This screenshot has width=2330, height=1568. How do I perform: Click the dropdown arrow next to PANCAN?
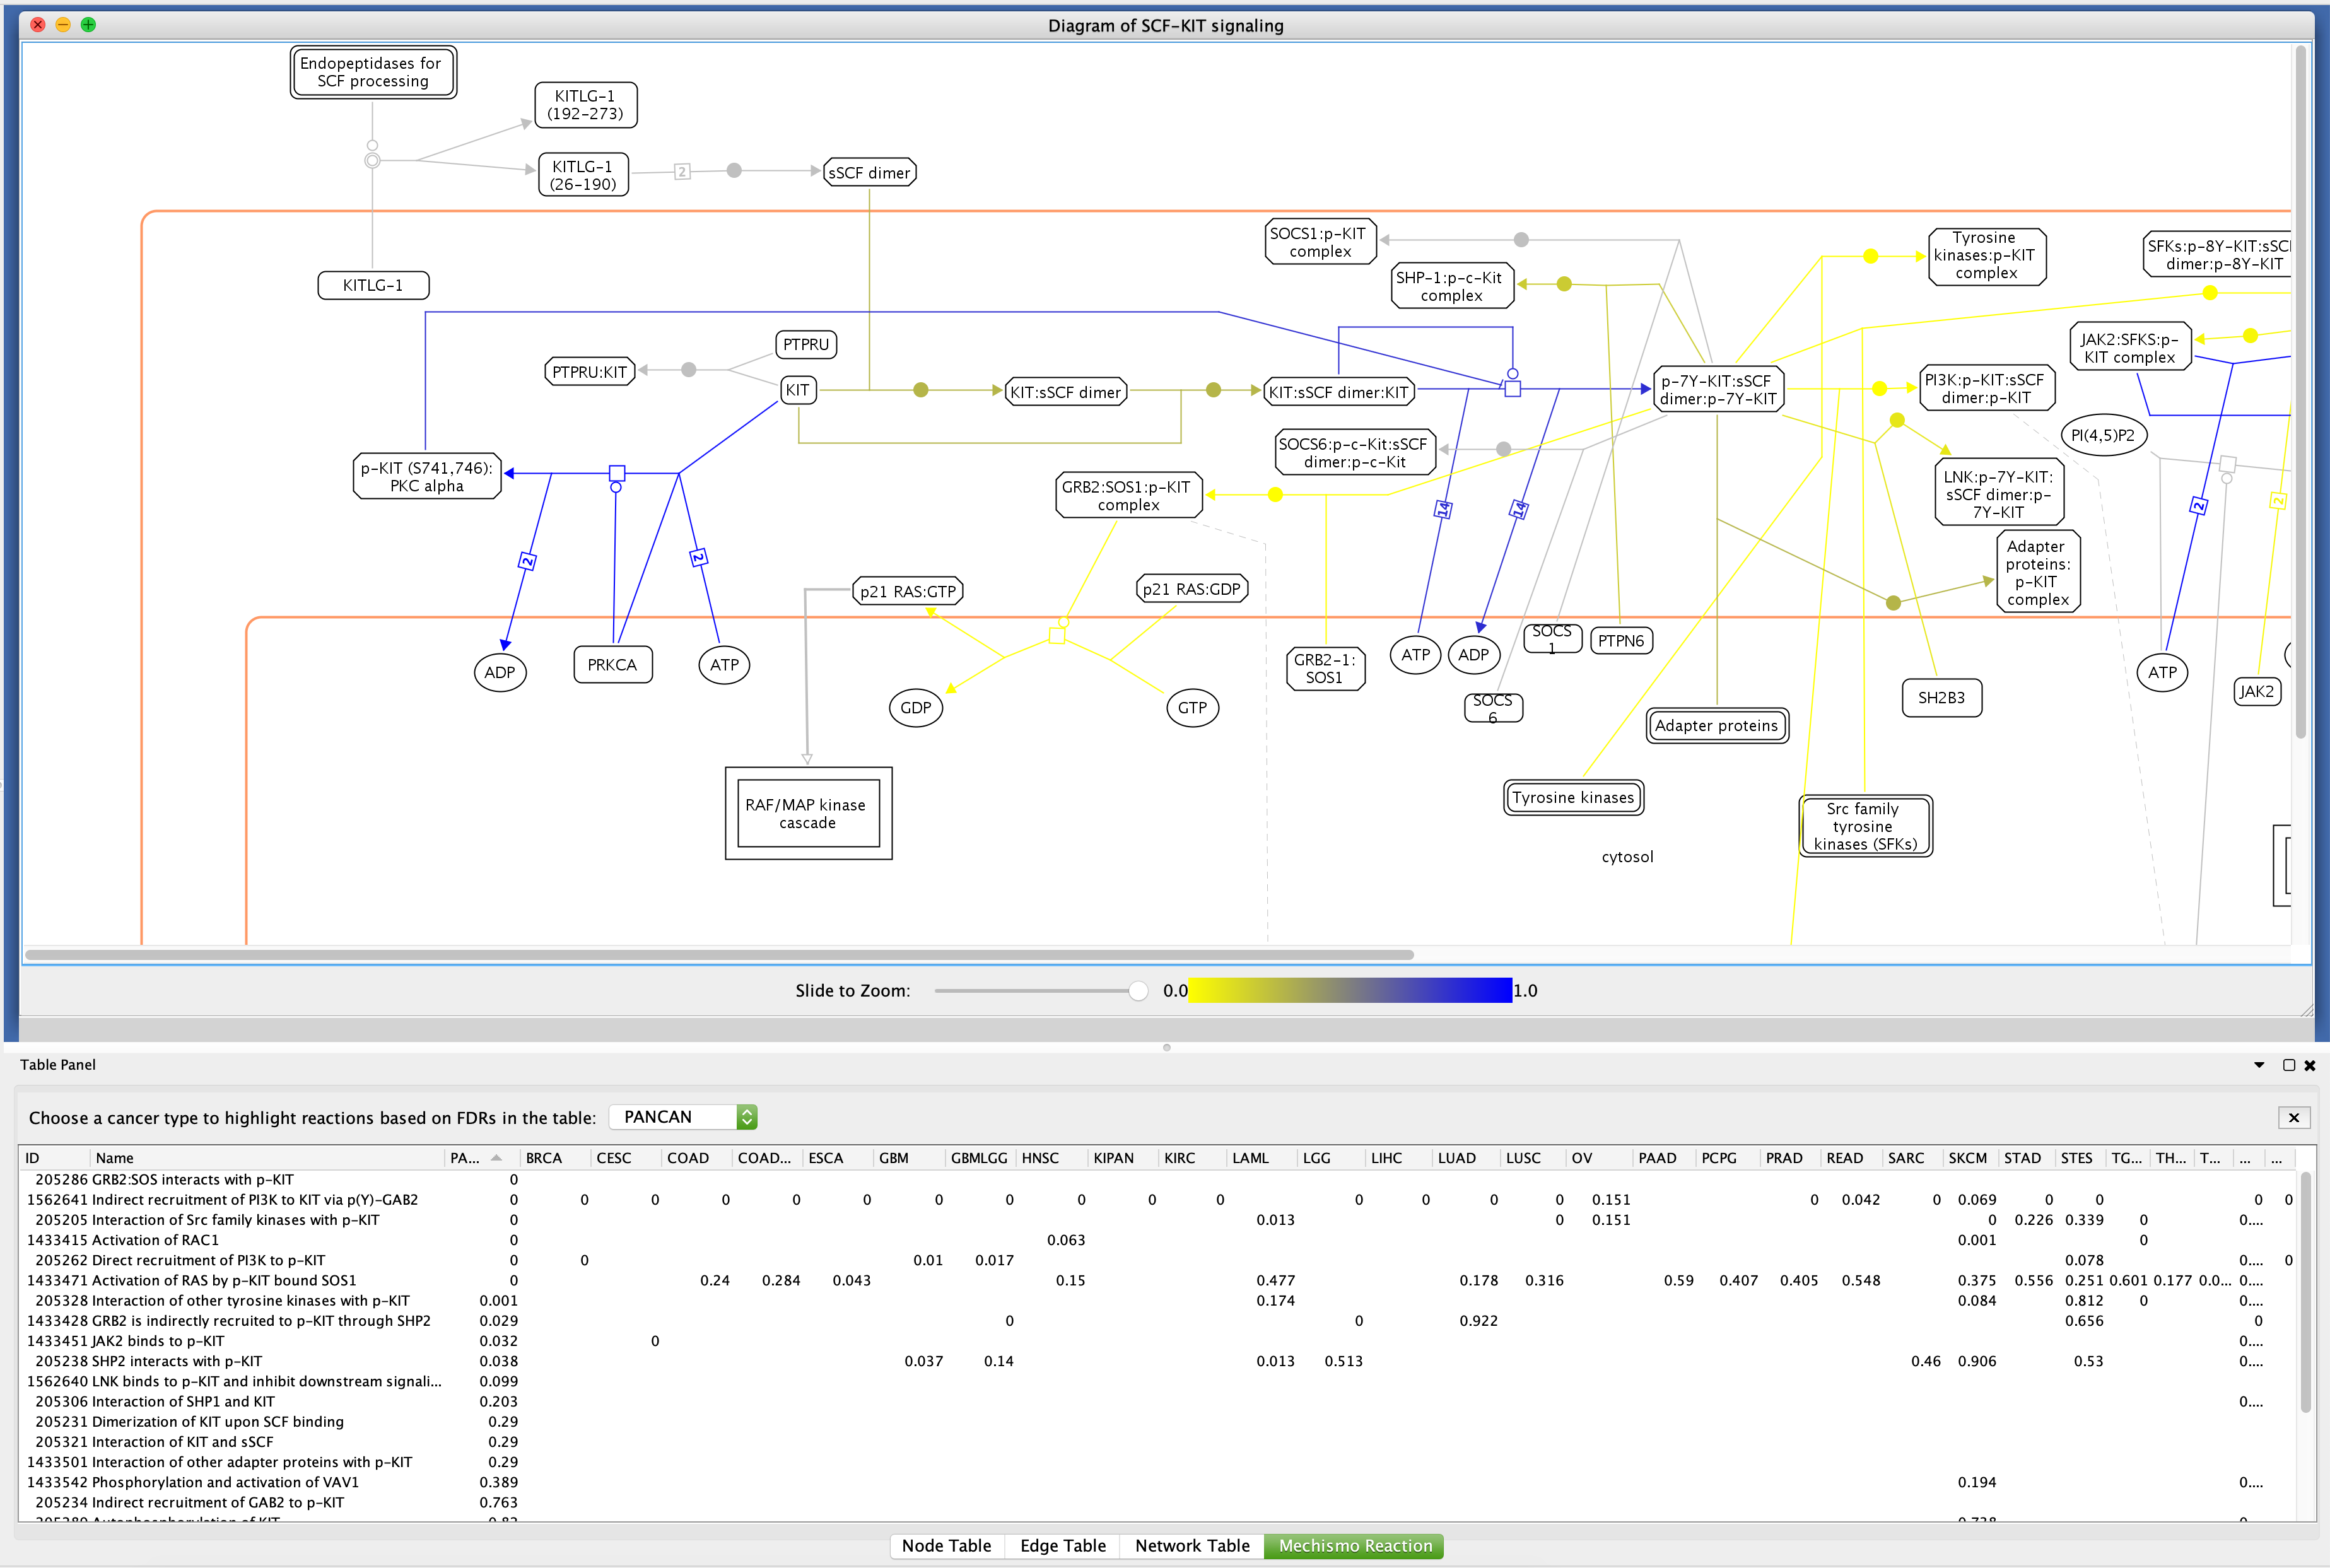(747, 1116)
